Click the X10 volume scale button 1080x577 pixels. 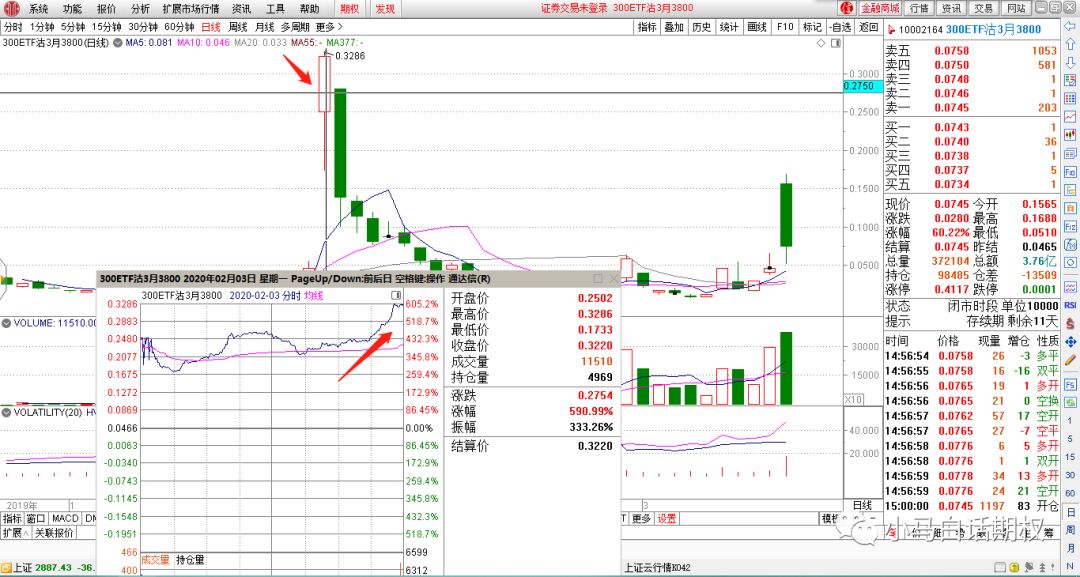click(853, 399)
